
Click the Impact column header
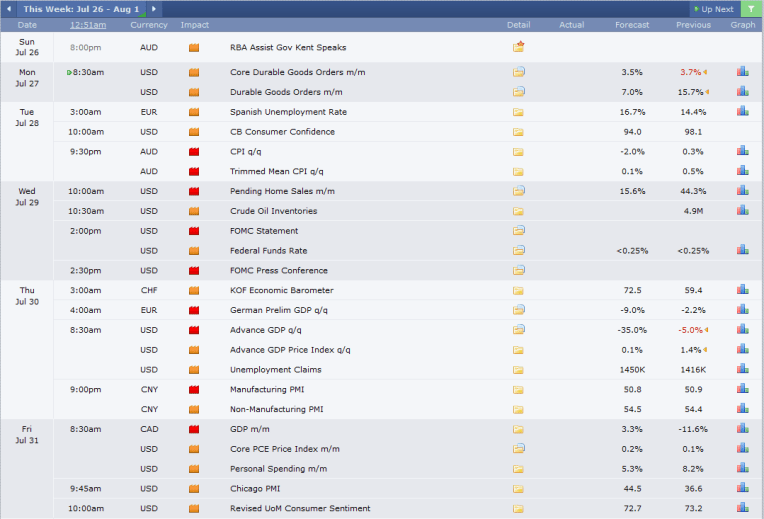coord(194,25)
